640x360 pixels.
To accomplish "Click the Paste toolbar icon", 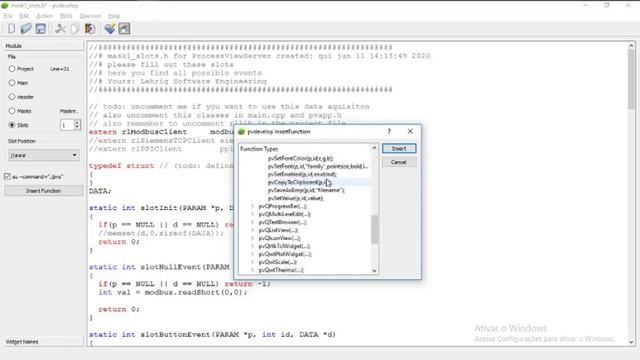I will pyautogui.click(x=90, y=29).
